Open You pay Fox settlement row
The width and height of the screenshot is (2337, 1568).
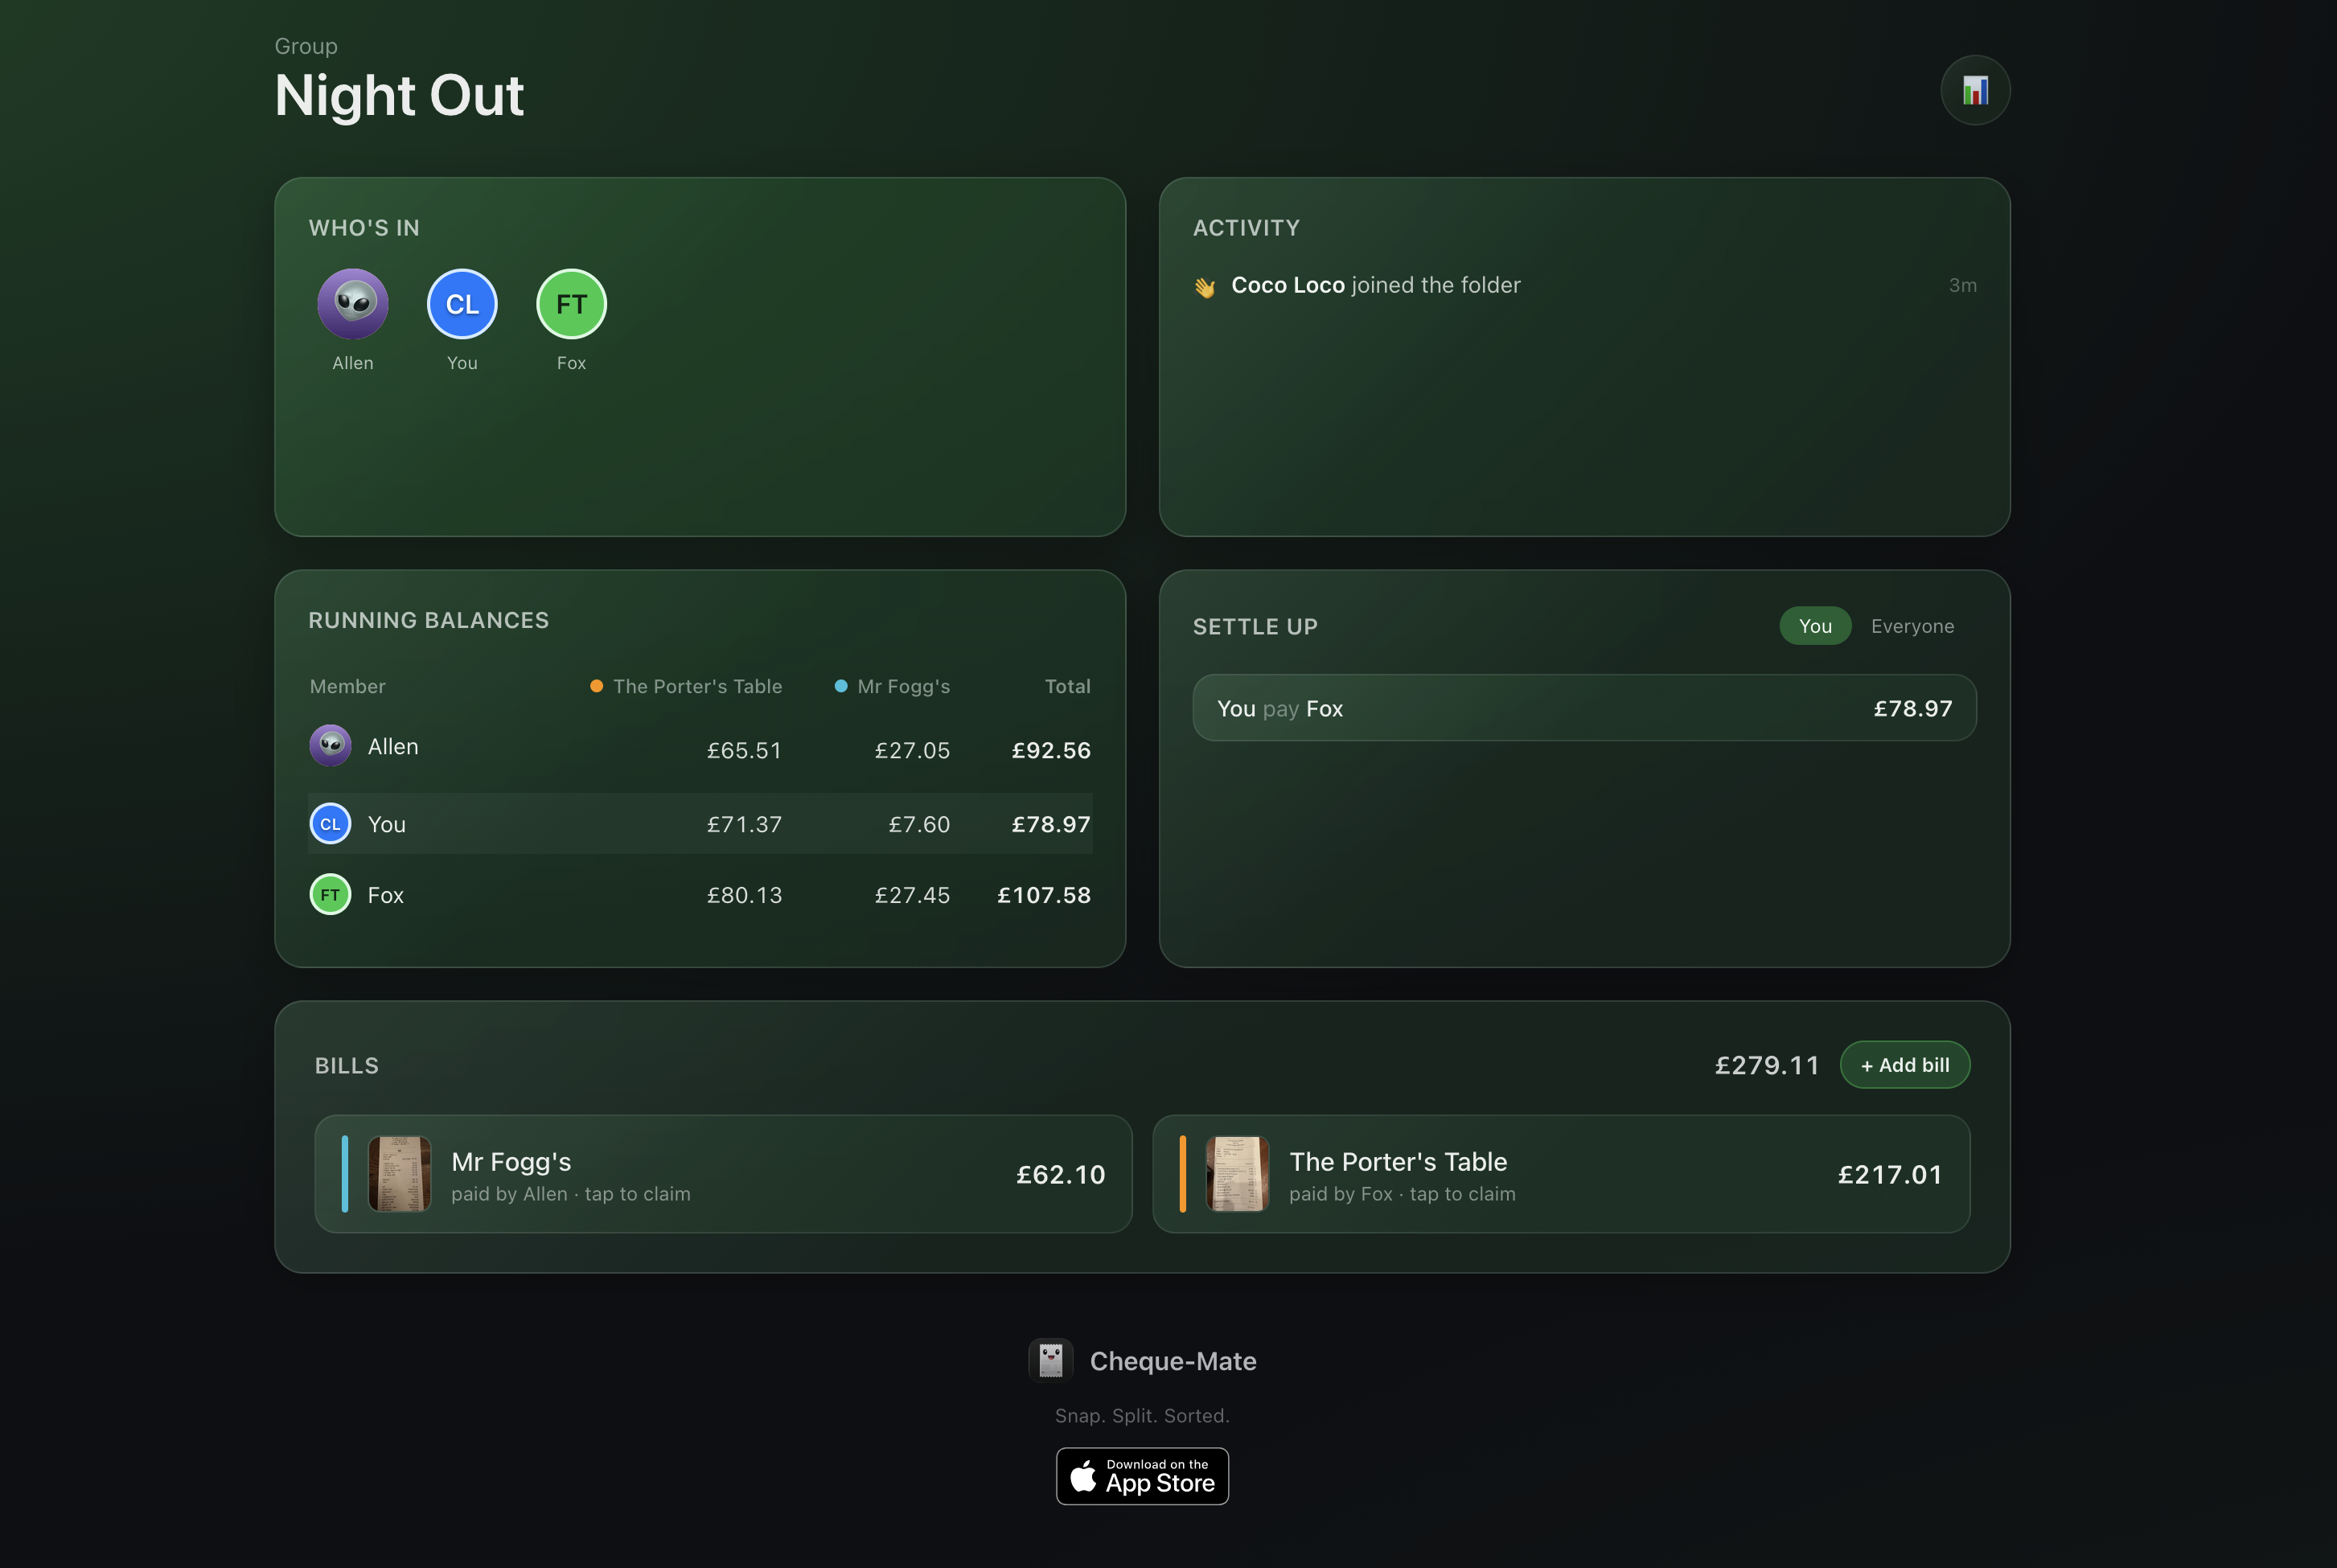(1584, 708)
